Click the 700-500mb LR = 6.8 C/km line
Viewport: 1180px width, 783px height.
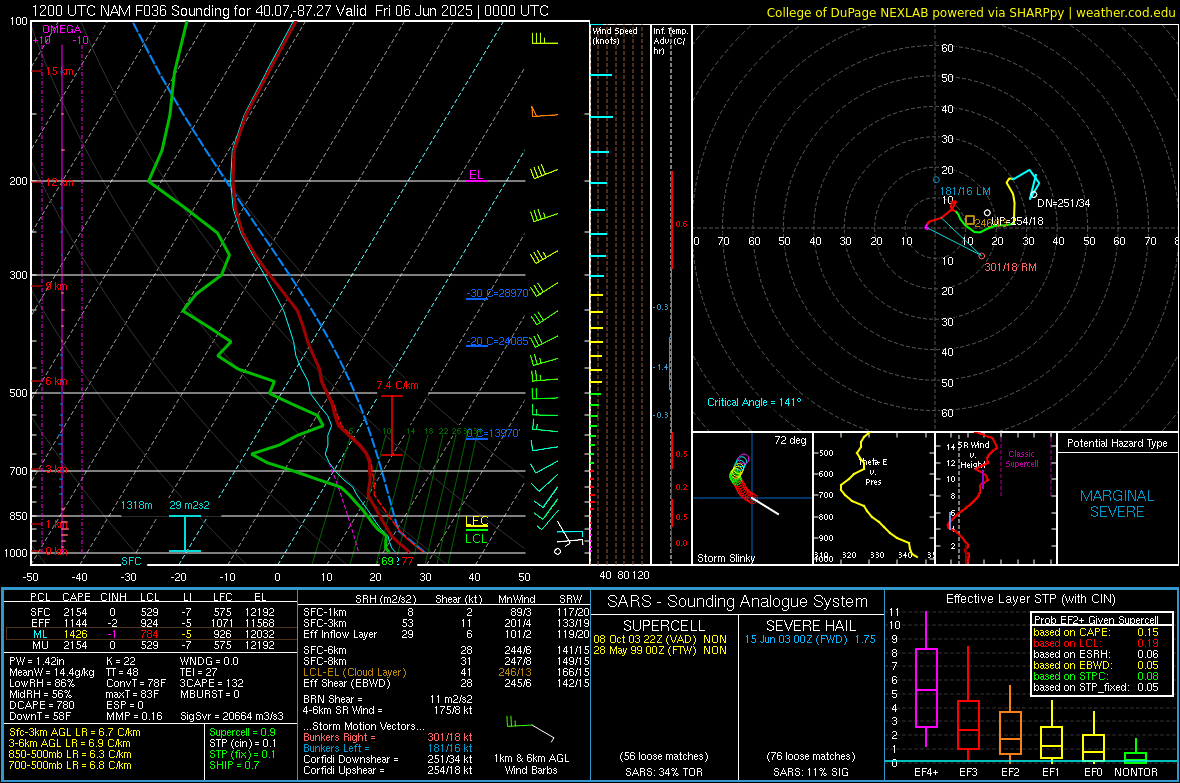(x=70, y=766)
